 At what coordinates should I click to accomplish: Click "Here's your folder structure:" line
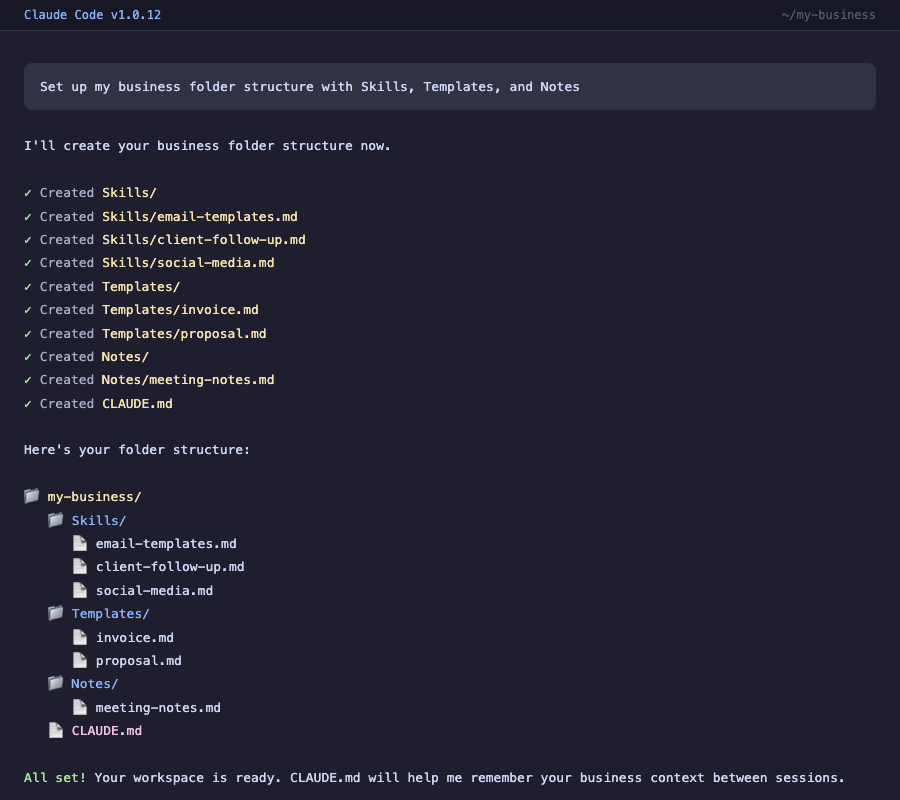[x=137, y=450]
